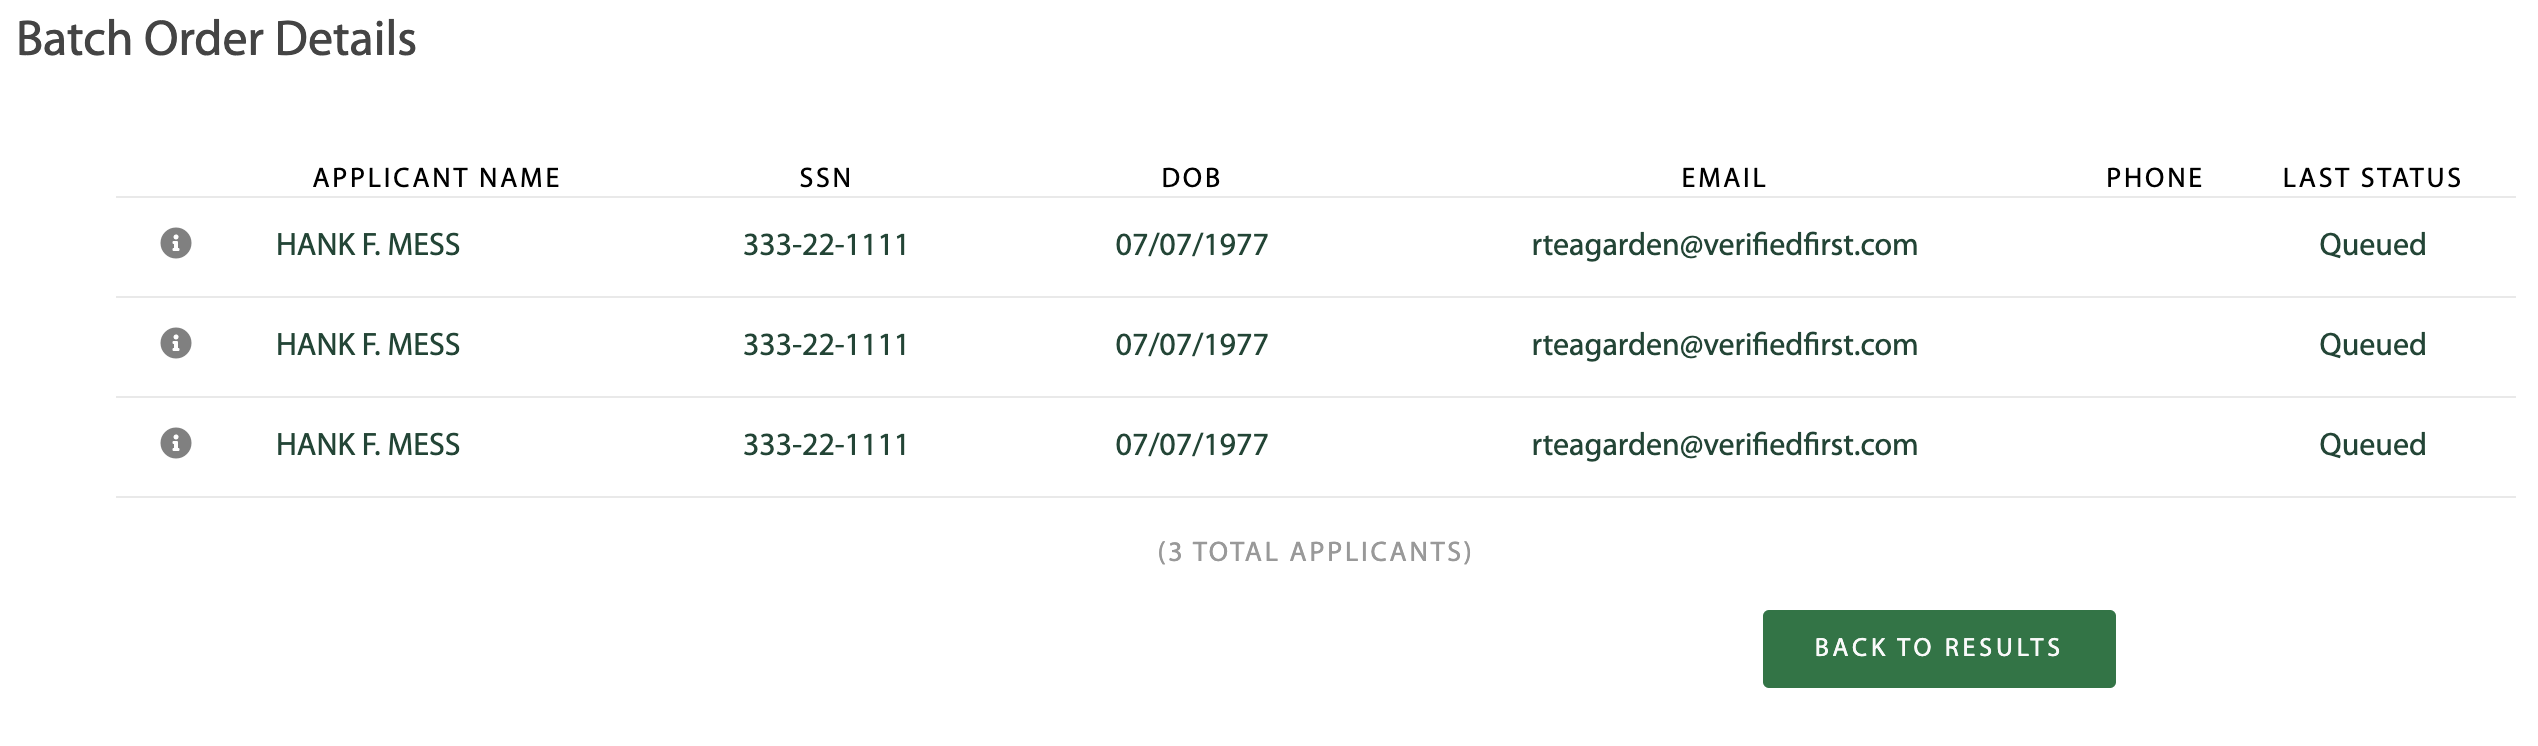
Task: Click info icon in first applicant row
Action: coord(176,243)
